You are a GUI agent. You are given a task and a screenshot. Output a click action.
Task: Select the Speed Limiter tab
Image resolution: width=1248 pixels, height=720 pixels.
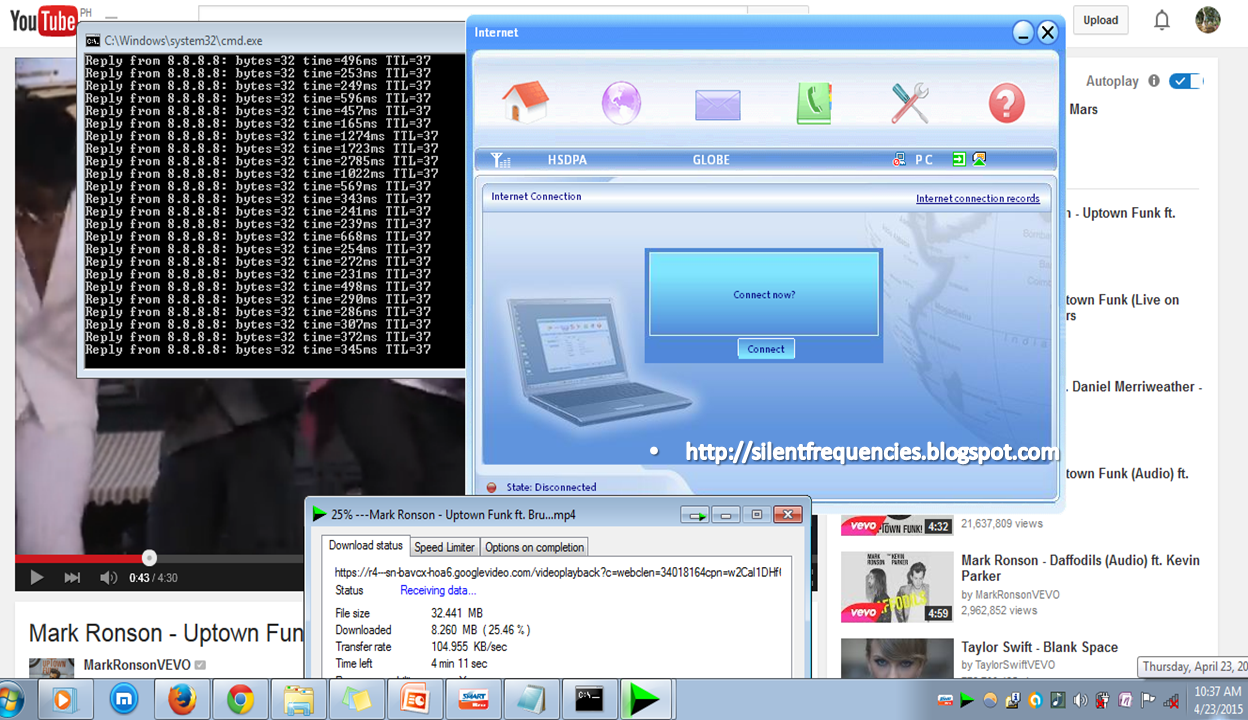click(444, 547)
